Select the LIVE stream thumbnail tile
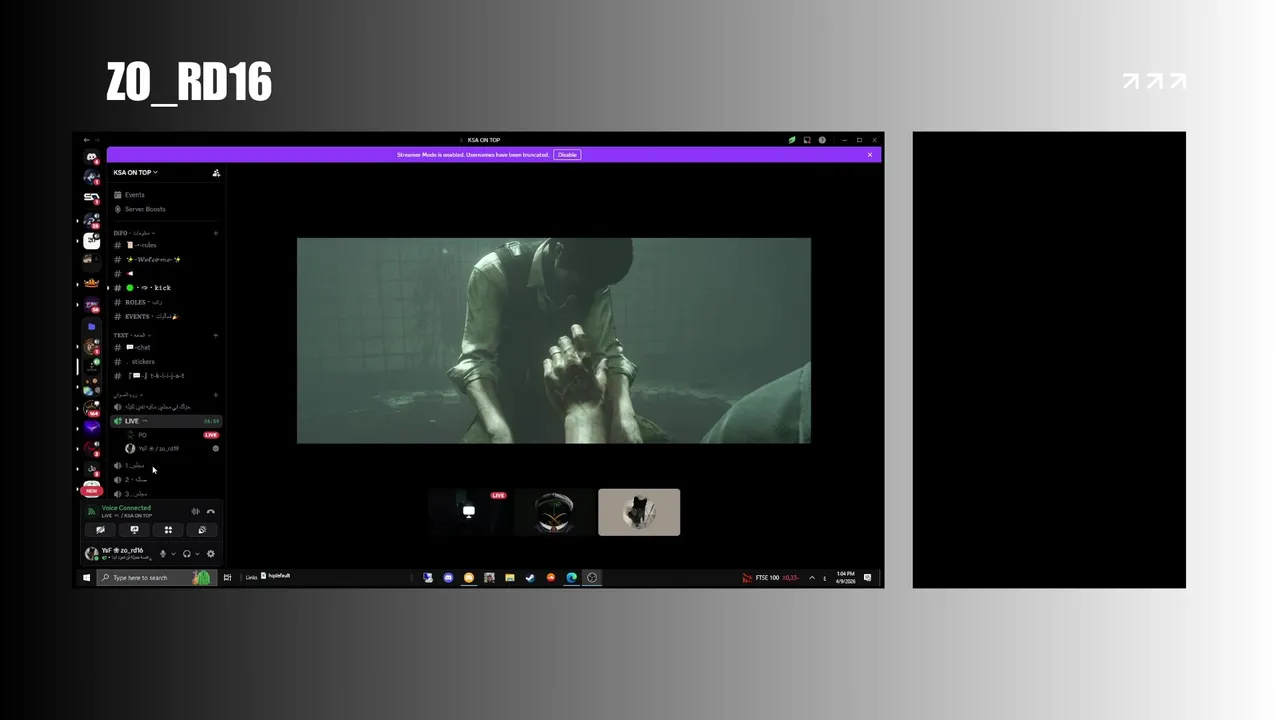The height and width of the screenshot is (720, 1280). pyautogui.click(x=469, y=512)
